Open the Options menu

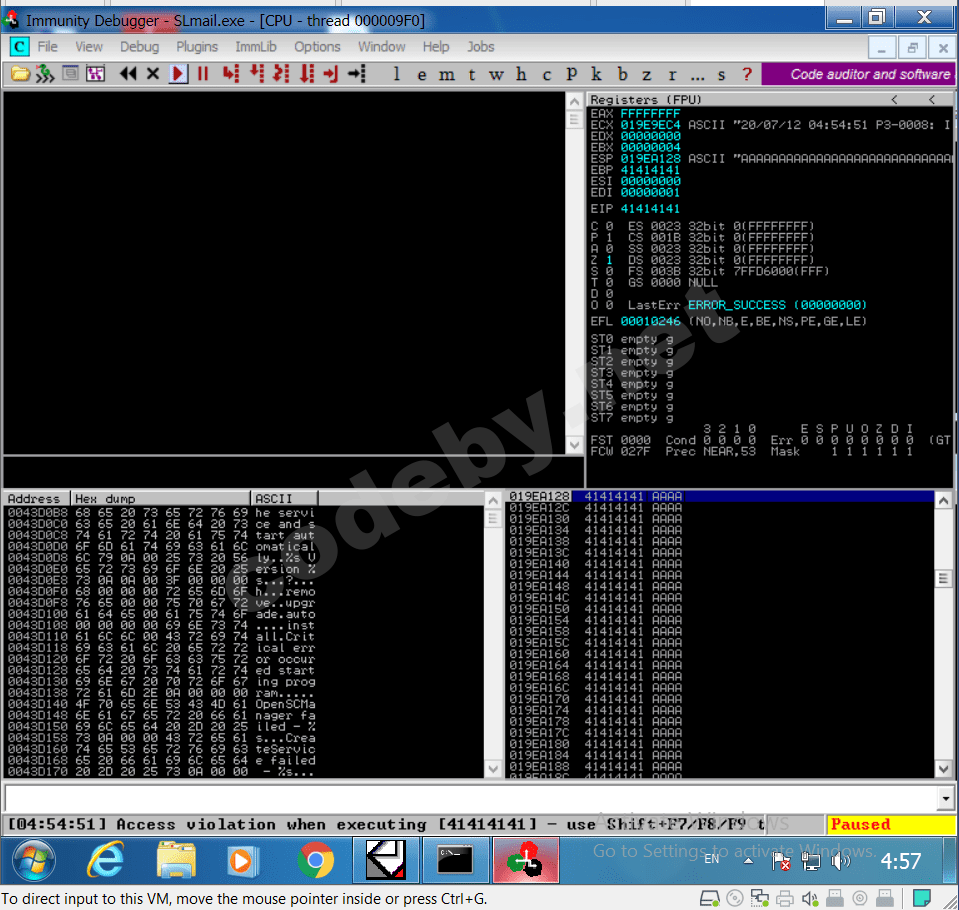click(x=317, y=46)
